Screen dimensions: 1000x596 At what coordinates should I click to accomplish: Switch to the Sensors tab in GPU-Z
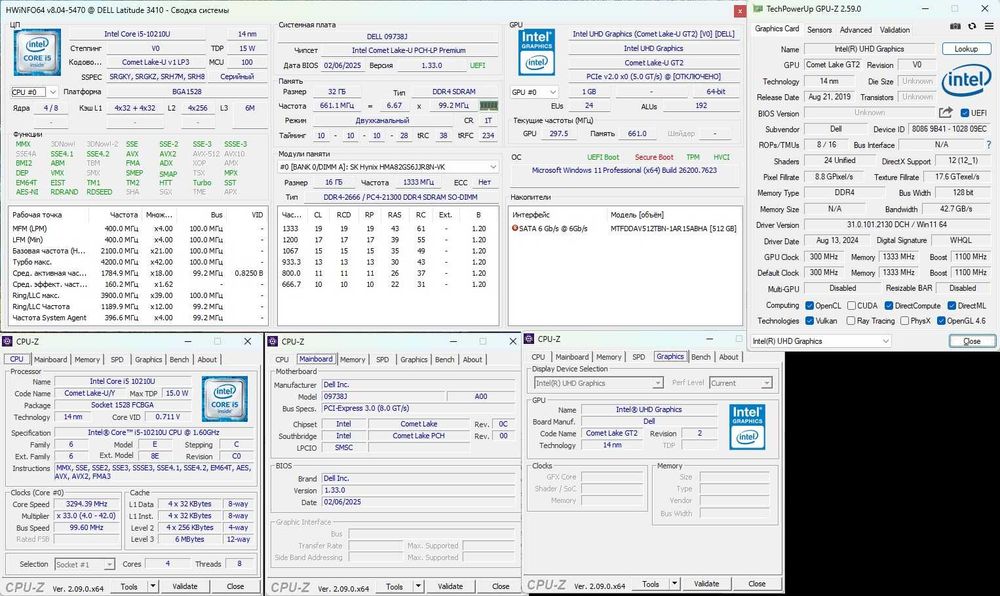click(819, 29)
